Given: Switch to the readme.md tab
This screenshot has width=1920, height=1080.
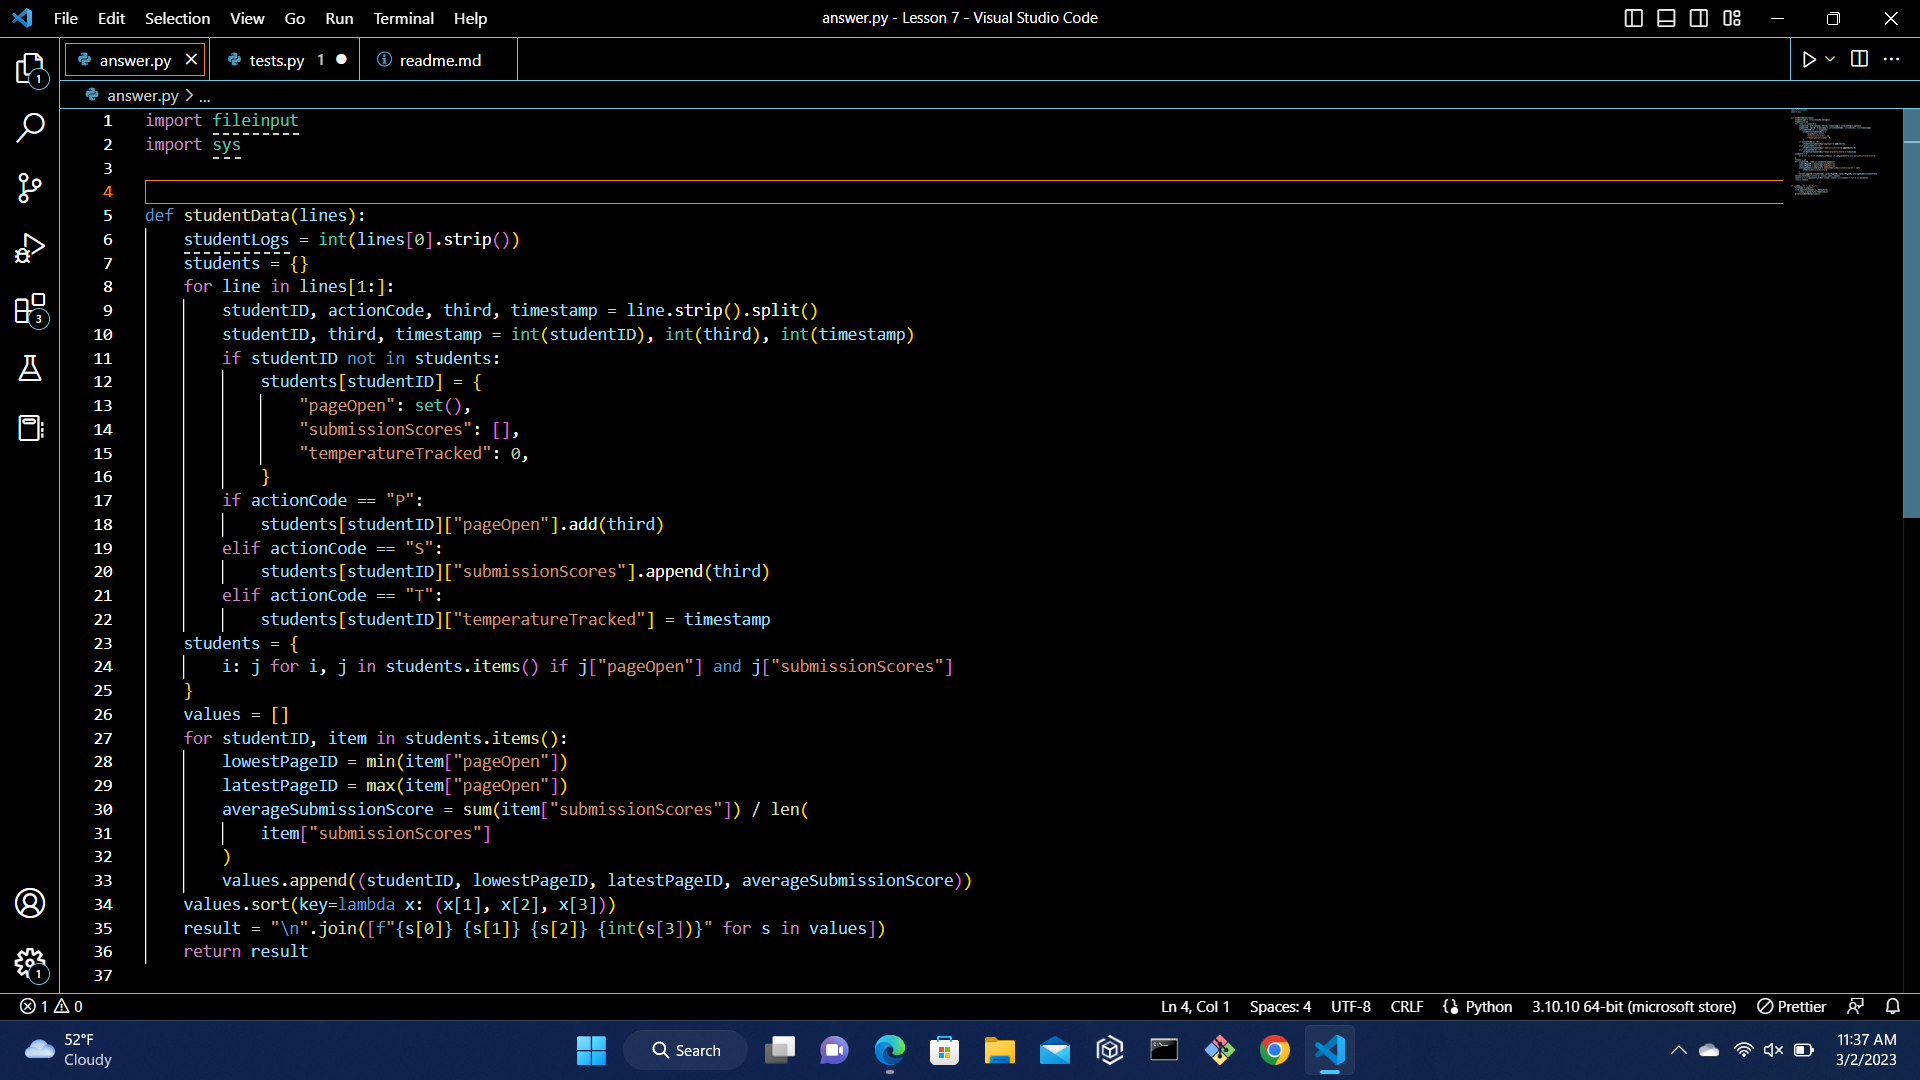Looking at the screenshot, I should click(438, 60).
